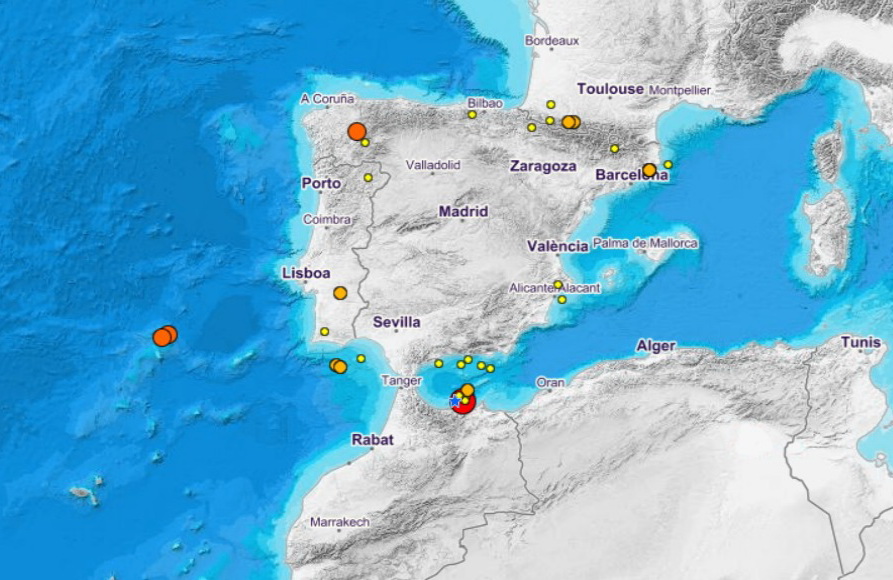Click the blue star epicenter symbol
This screenshot has width=893, height=580.
tap(454, 402)
